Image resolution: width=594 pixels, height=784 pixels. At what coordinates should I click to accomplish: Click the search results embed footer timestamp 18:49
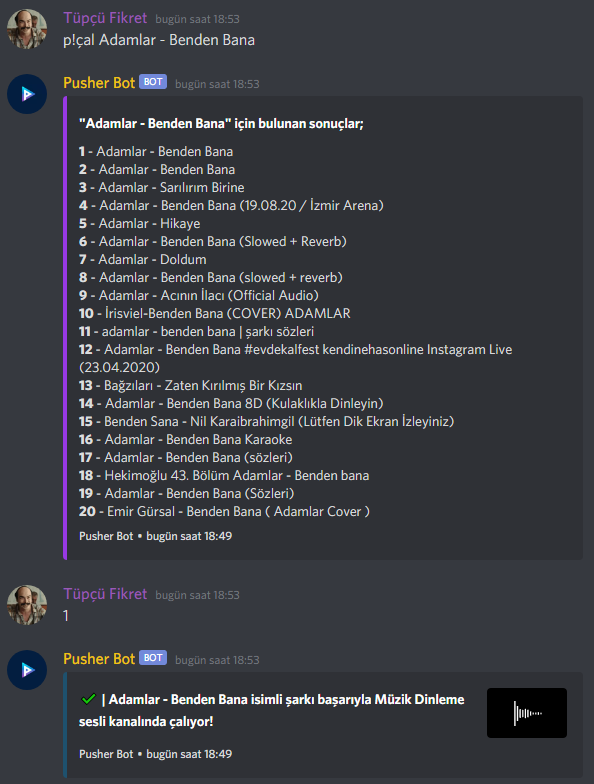coord(189,536)
